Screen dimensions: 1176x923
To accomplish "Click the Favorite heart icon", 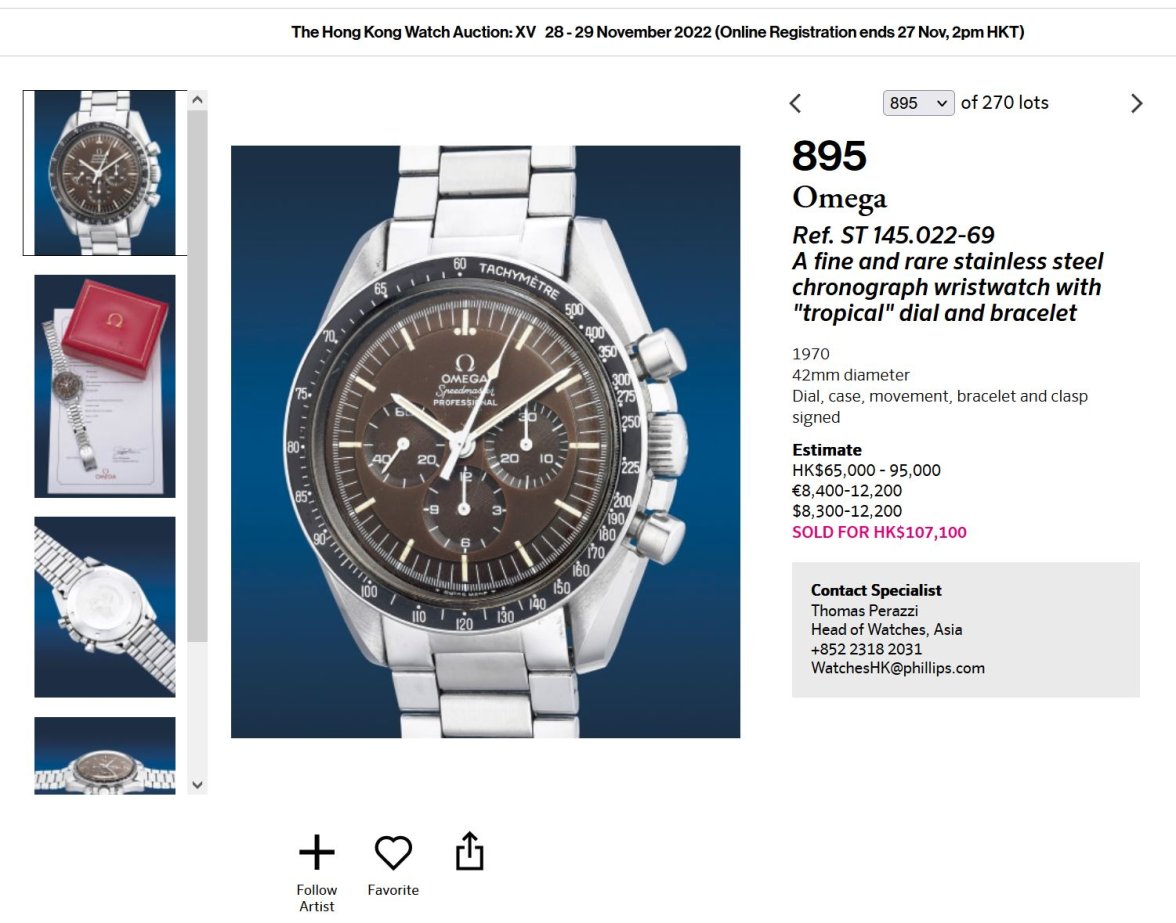I will tap(393, 853).
